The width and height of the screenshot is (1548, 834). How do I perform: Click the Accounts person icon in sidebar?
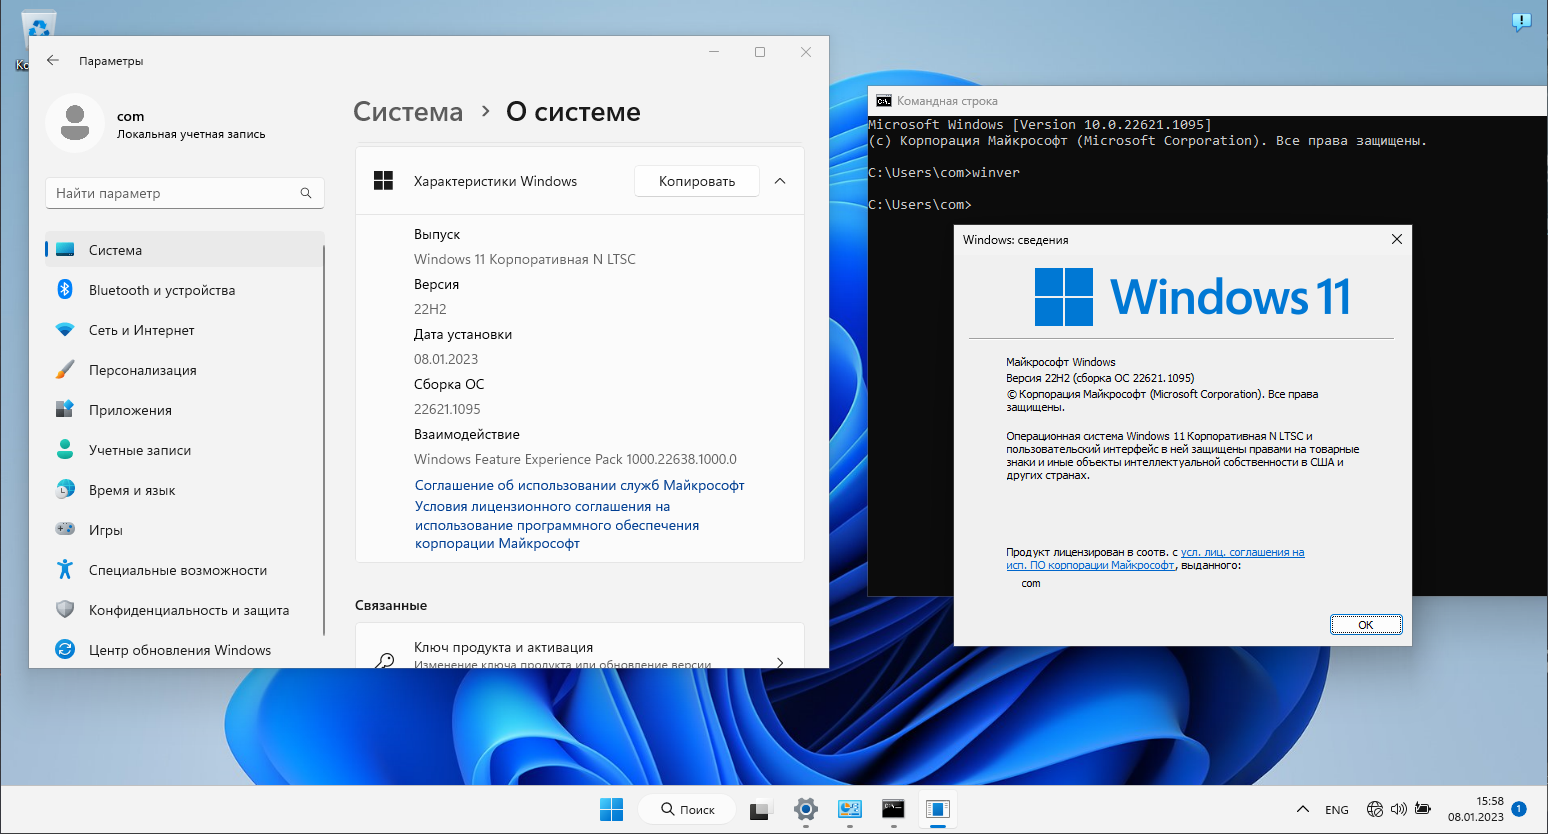pyautogui.click(x=65, y=449)
